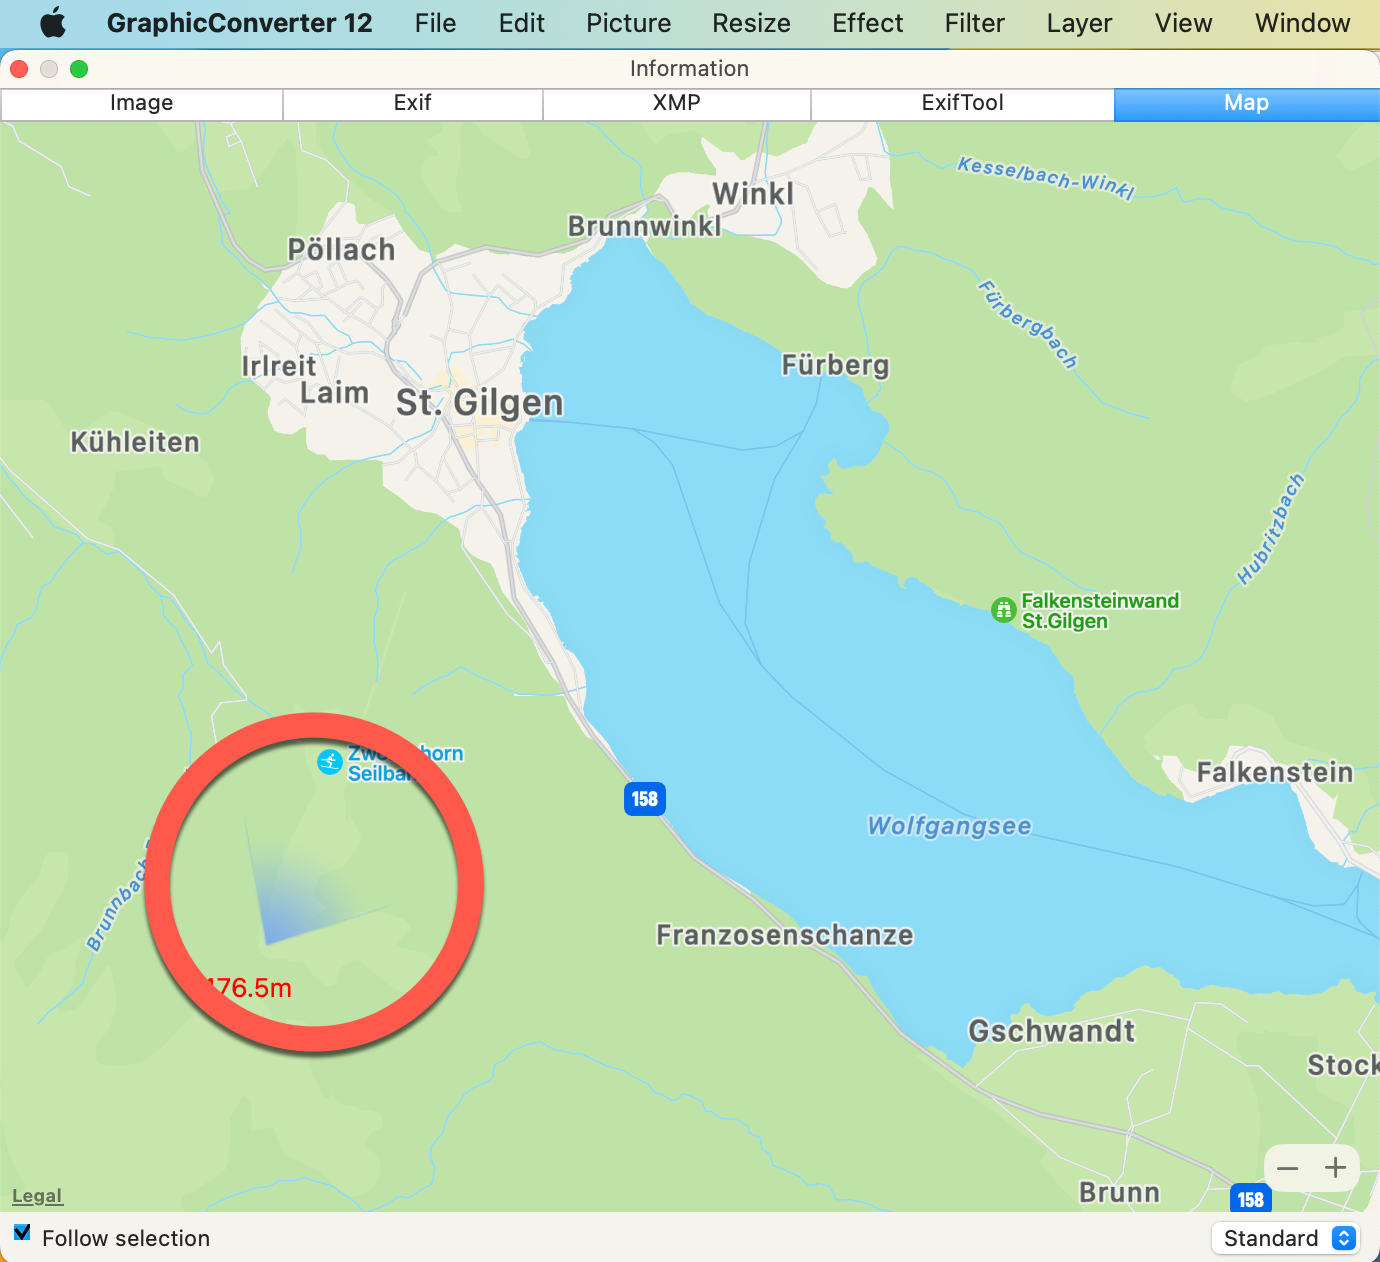Screen dimensions: 1380x1262
Task: Zoom in the map with plus button
Action: 1335,1168
